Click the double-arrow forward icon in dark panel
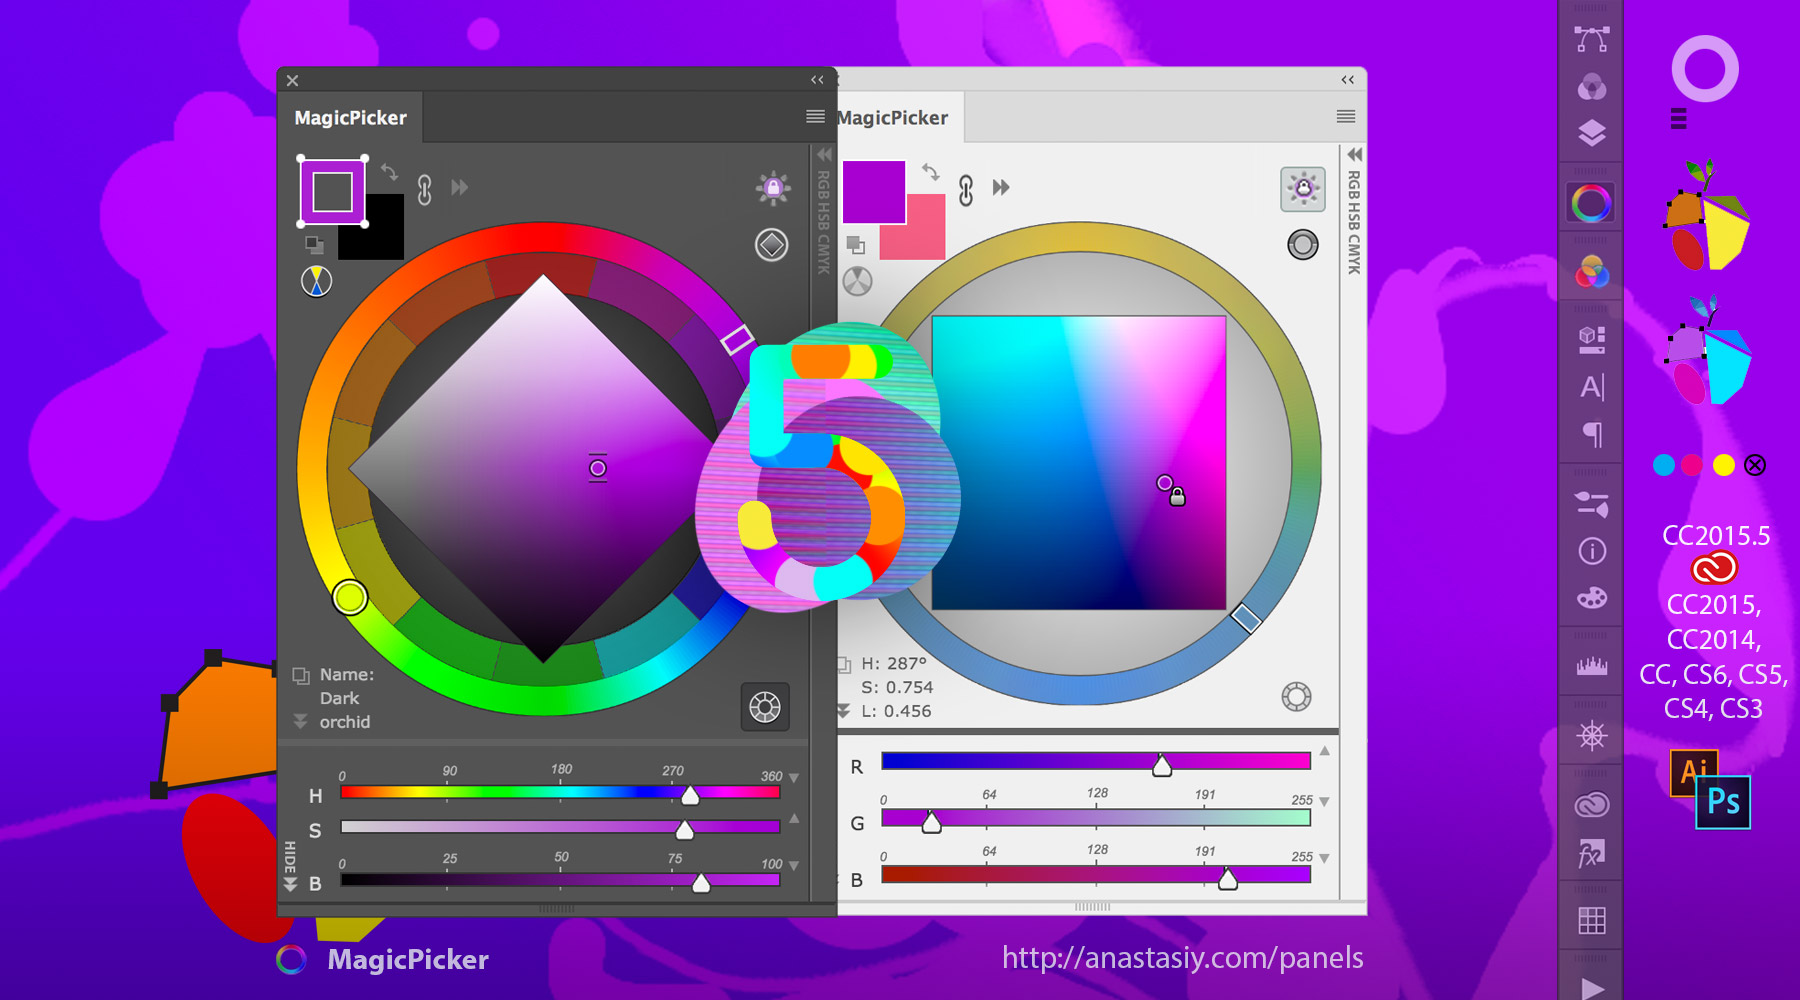The image size is (1800, 1000). (460, 187)
